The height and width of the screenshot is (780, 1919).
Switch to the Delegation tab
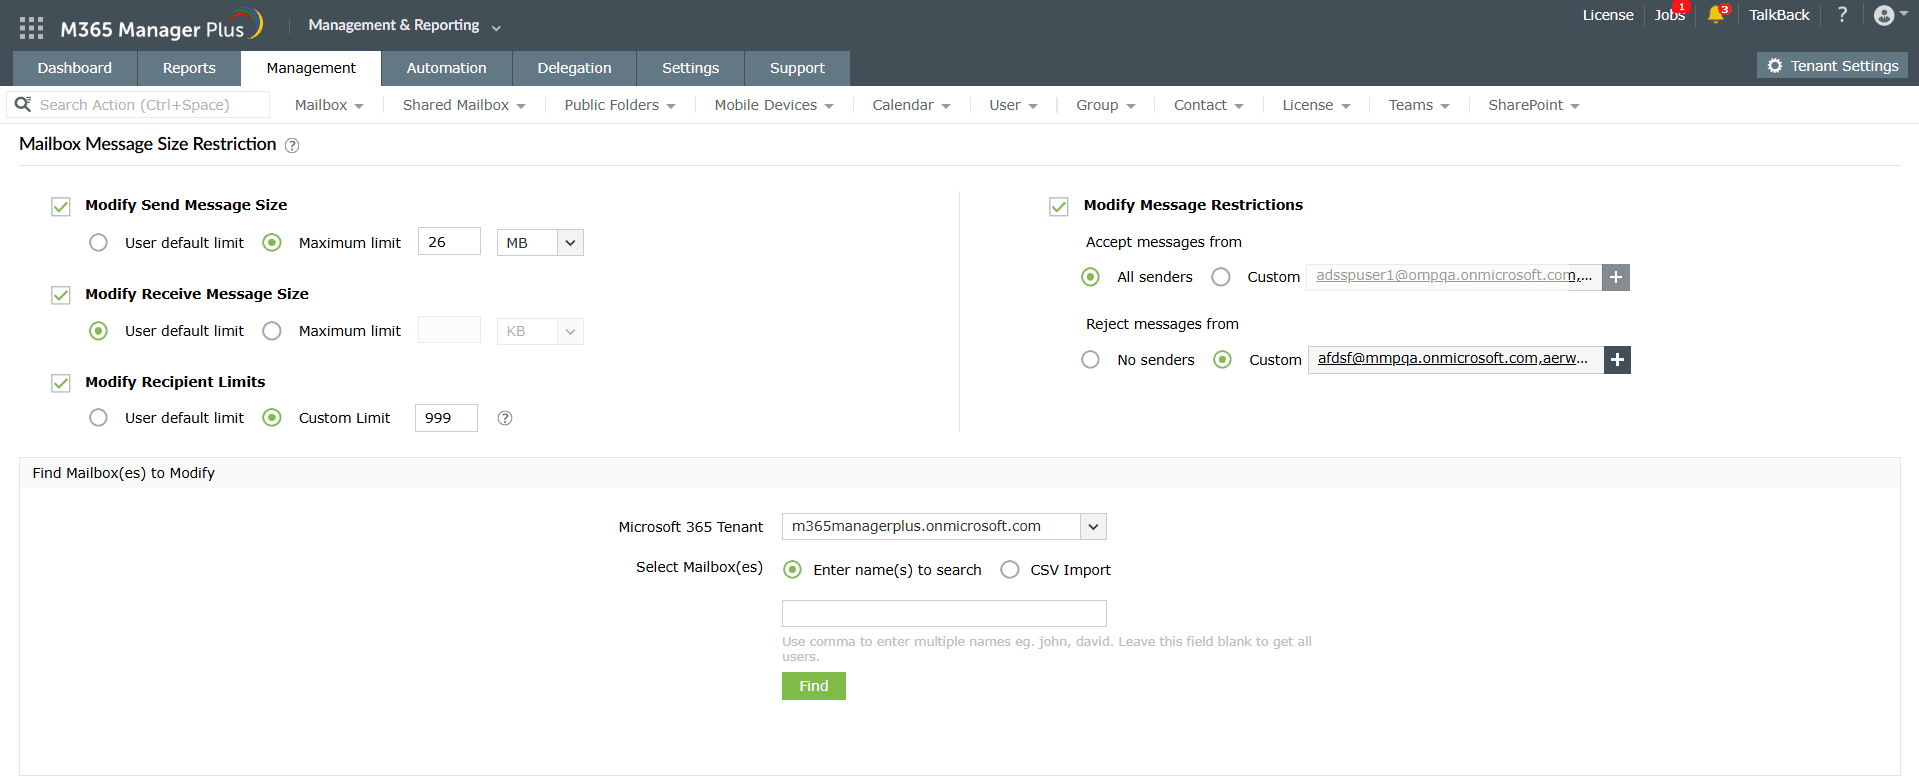574,68
